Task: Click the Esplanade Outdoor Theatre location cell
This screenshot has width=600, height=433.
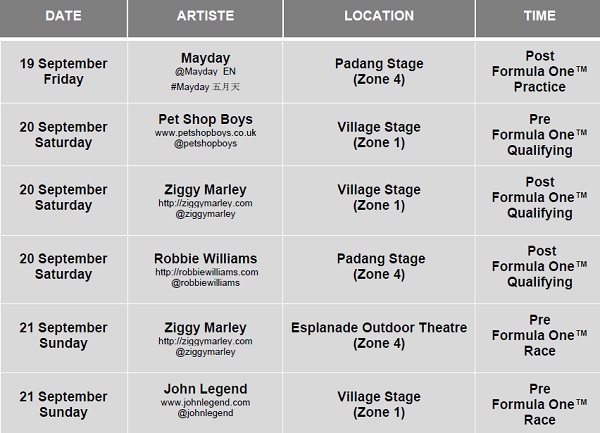Action: tap(378, 335)
